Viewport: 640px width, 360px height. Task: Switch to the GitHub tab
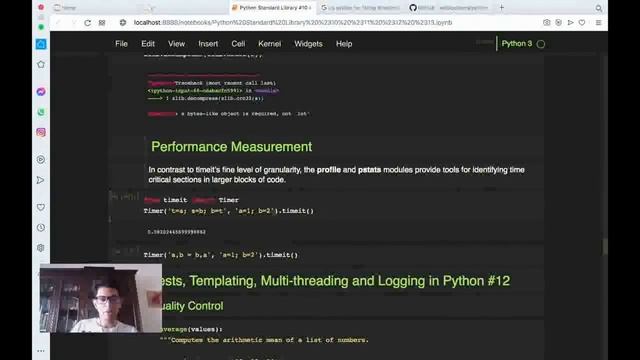click(x=449, y=8)
